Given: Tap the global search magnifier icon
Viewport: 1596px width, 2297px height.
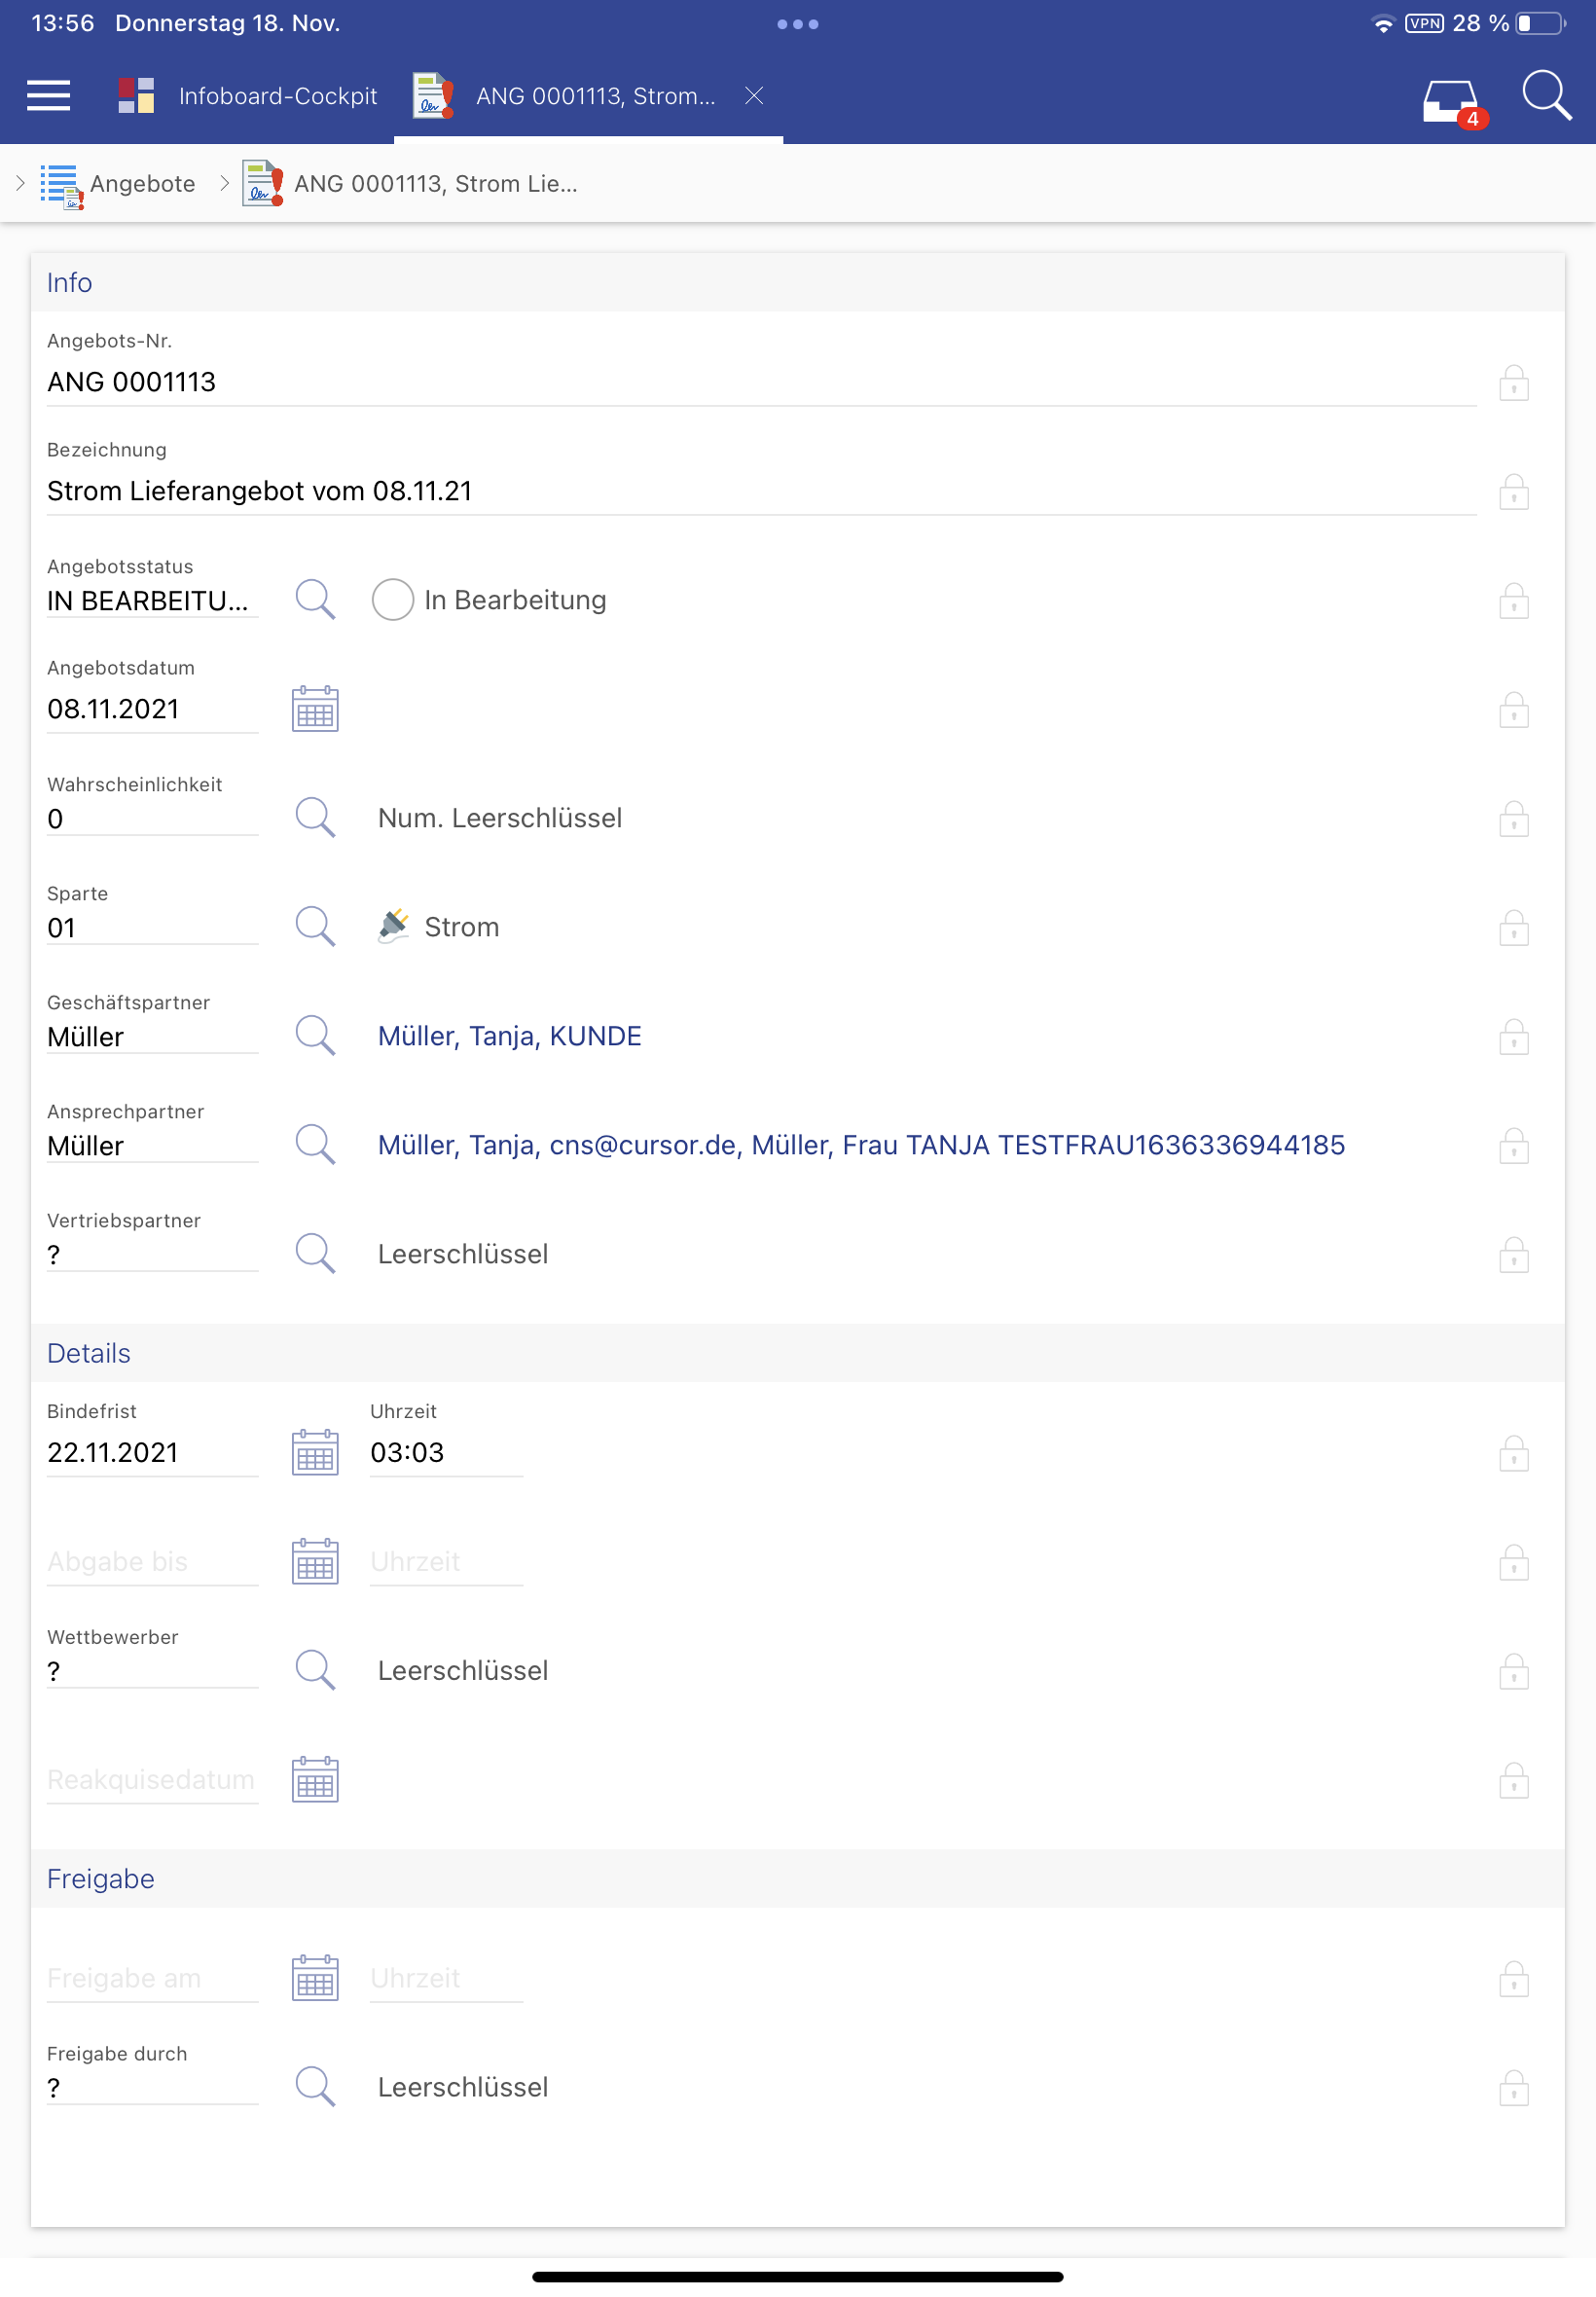Looking at the screenshot, I should click(1545, 96).
